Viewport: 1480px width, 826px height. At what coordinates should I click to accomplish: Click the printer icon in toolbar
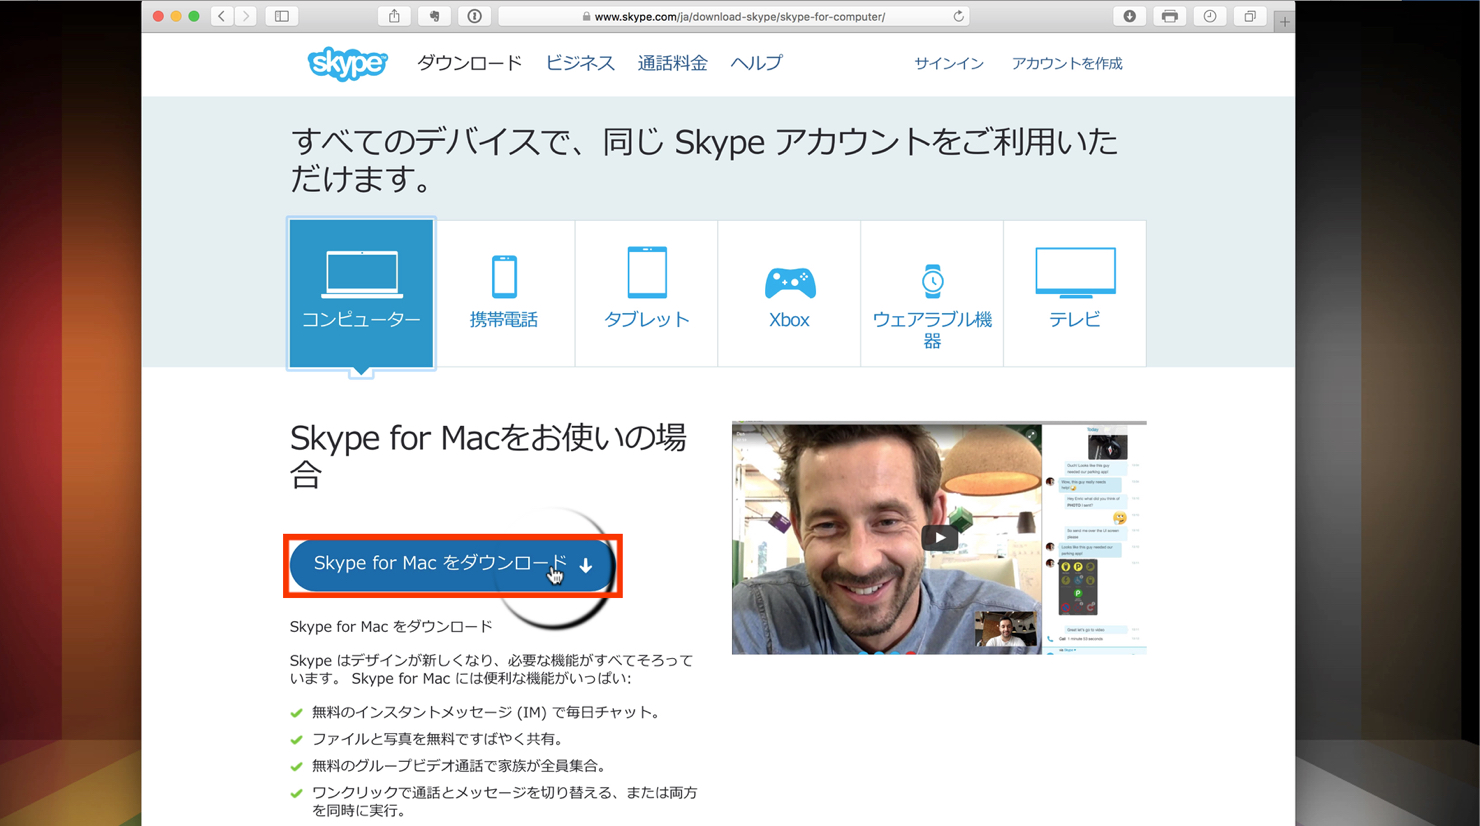coord(1169,16)
